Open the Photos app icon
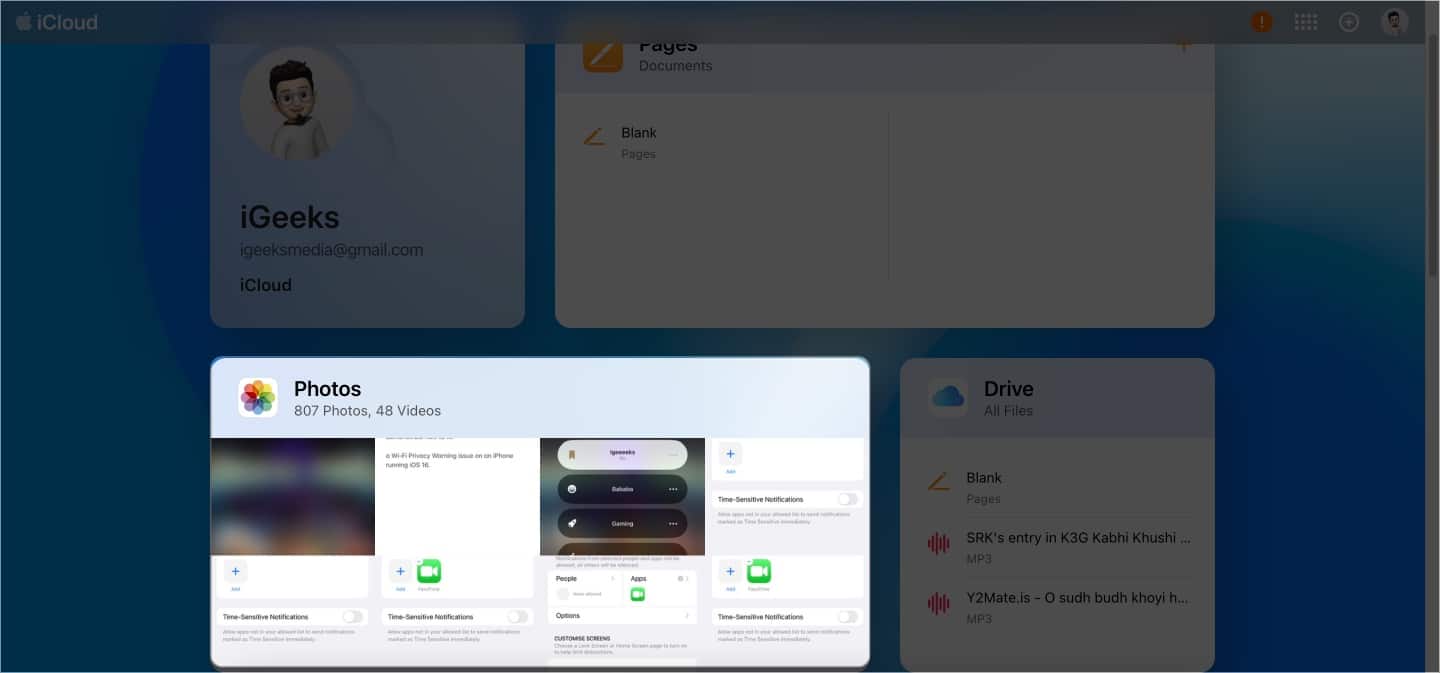The width and height of the screenshot is (1440, 673). (258, 397)
